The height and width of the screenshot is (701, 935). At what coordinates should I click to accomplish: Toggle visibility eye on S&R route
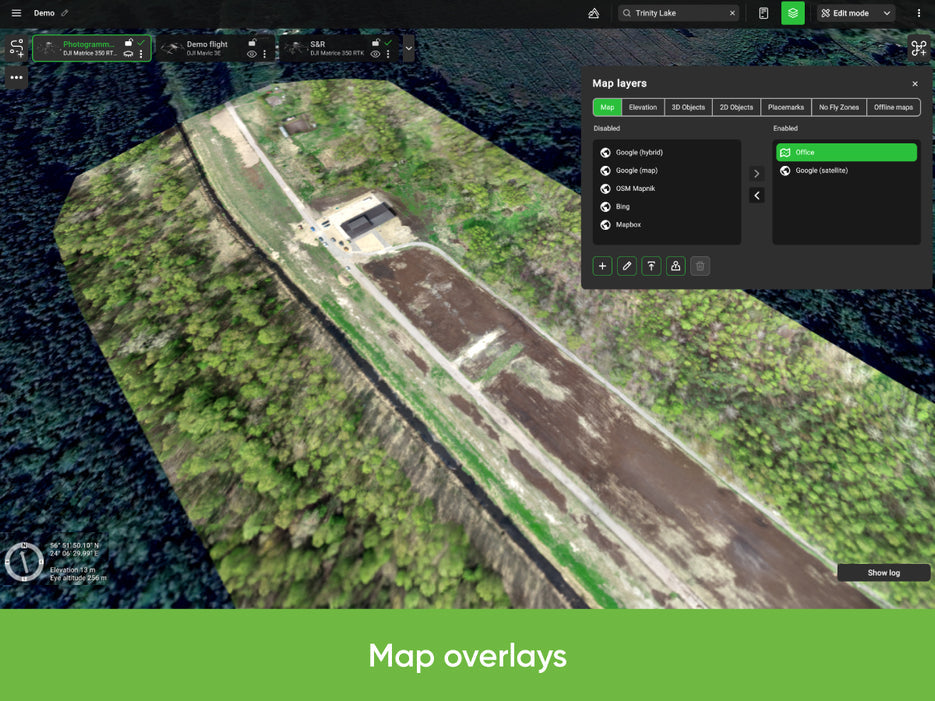click(375, 54)
